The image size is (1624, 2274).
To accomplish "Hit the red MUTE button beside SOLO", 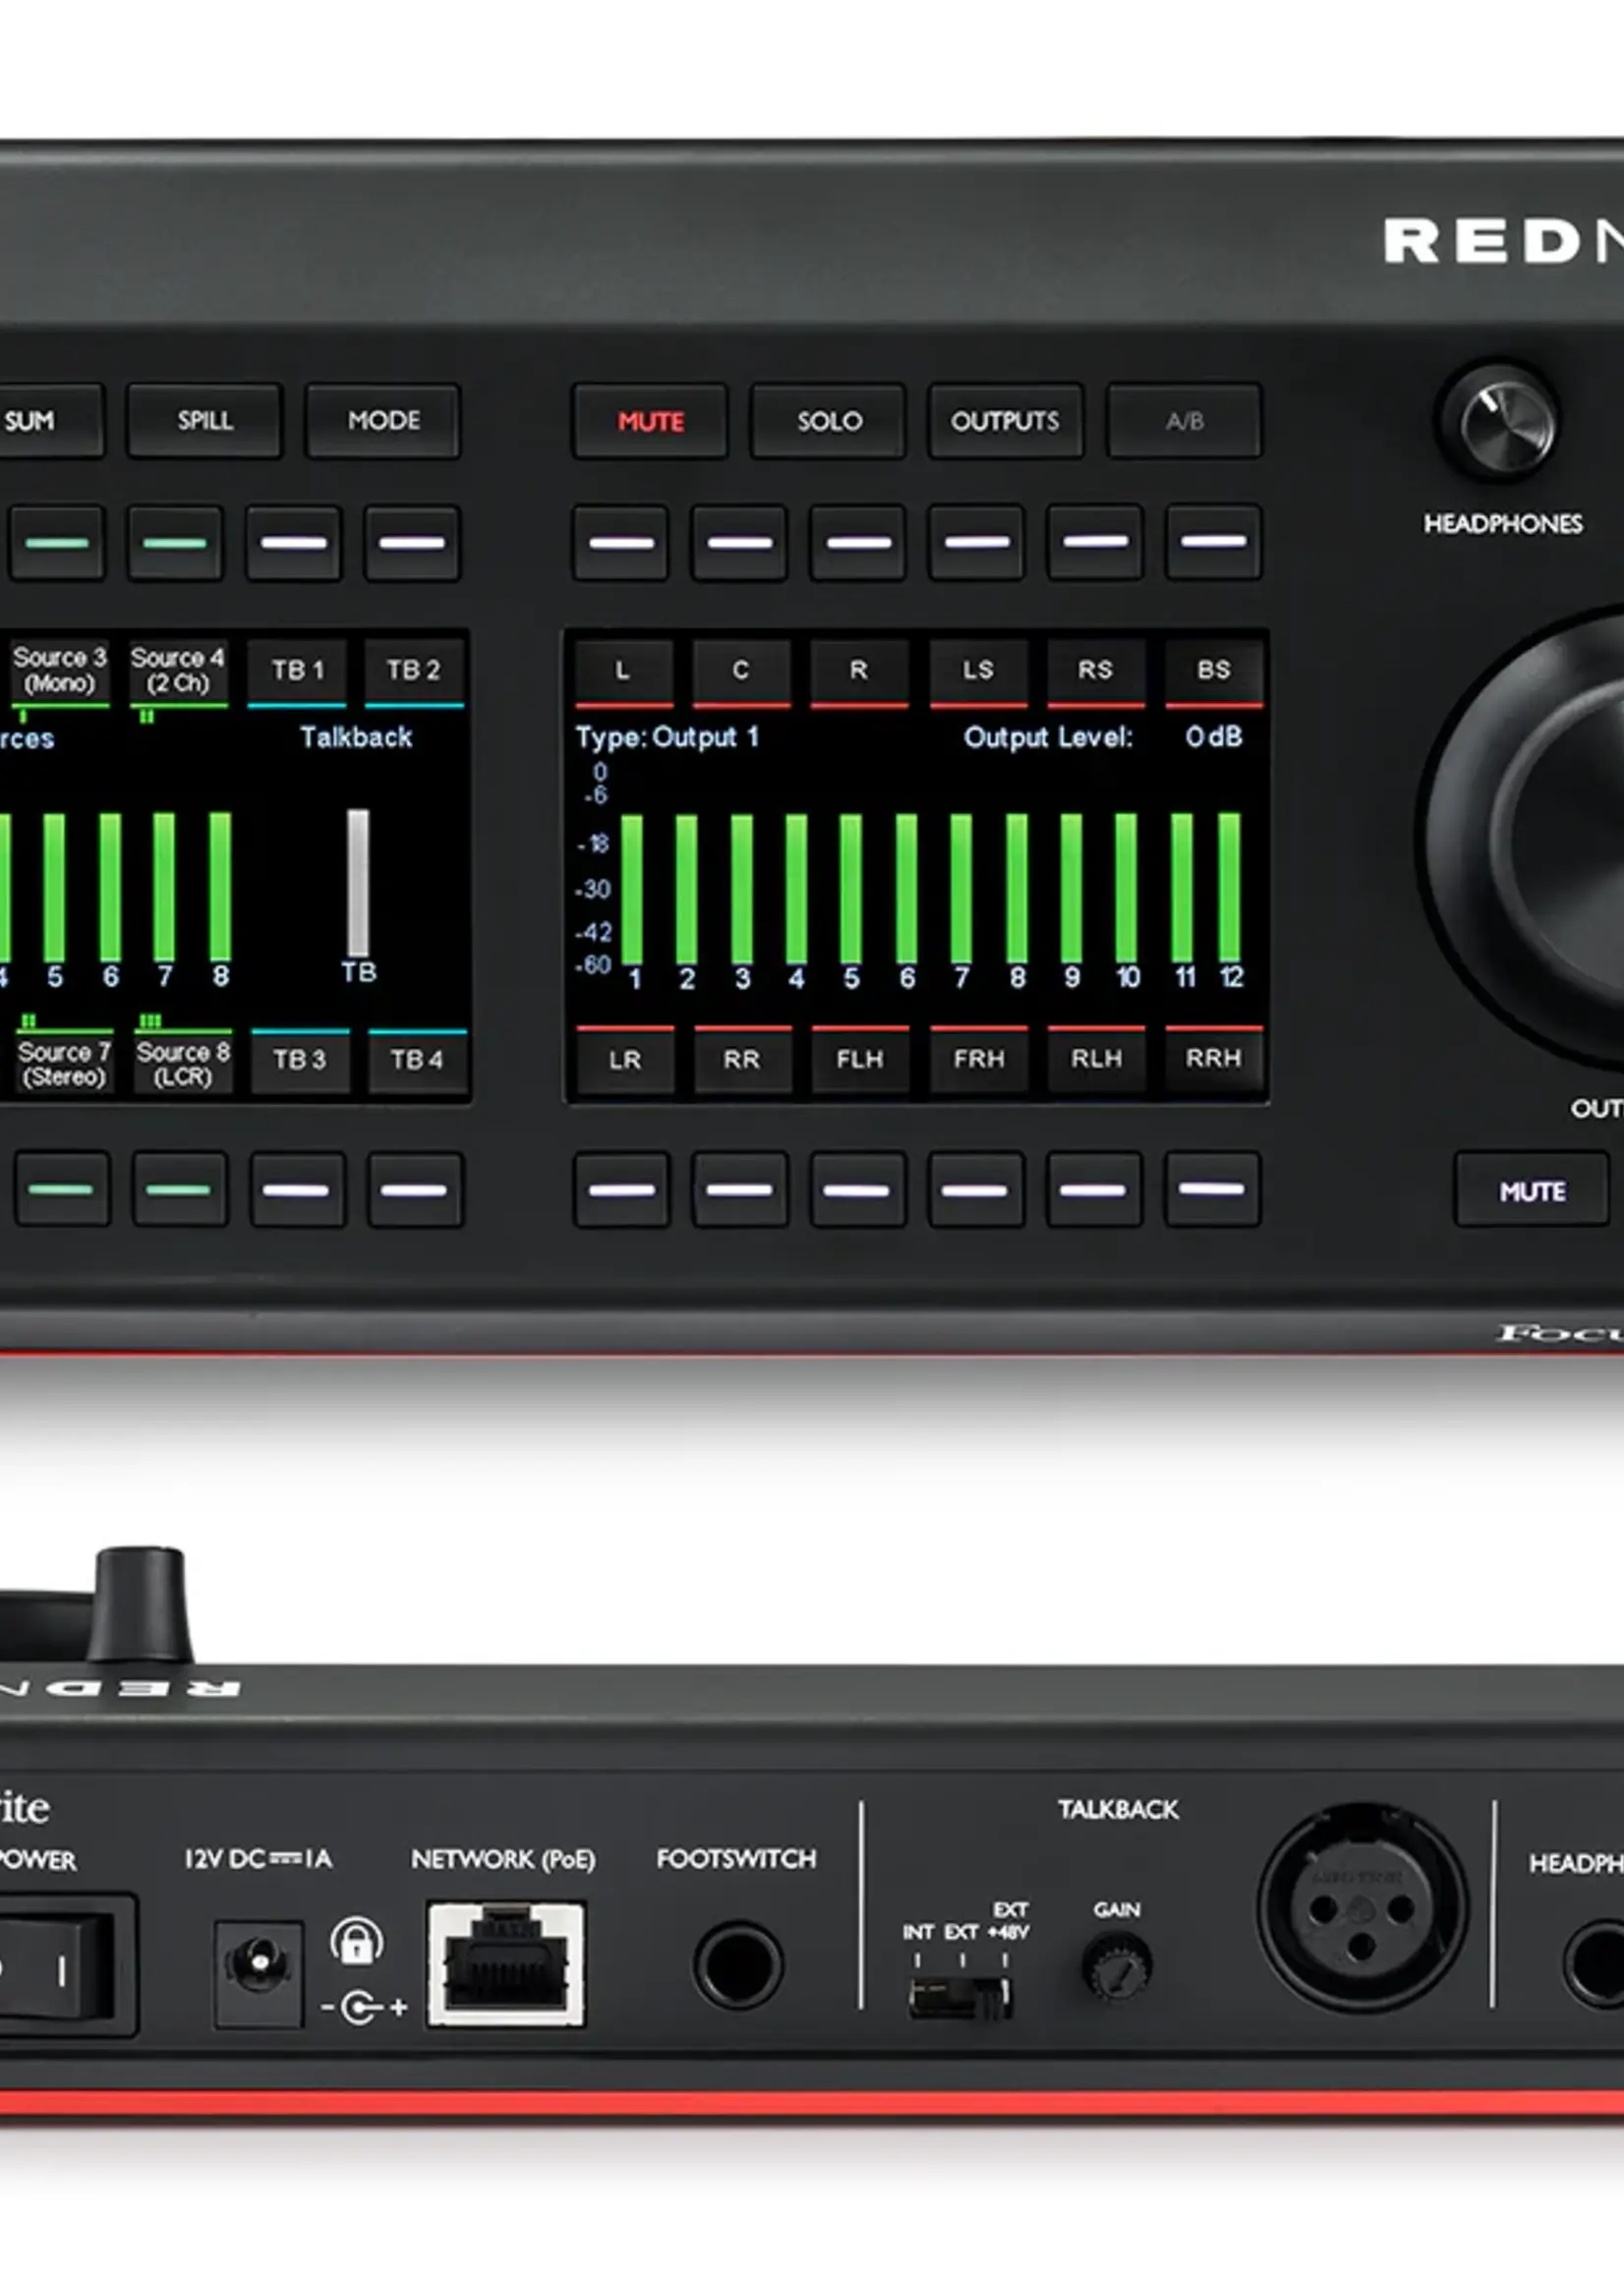I will 650,421.
